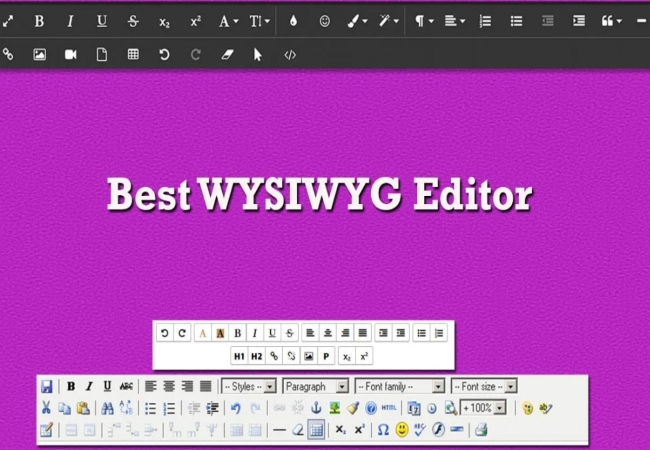Open magic wand style dropdown in dark toolbar

[x=388, y=21]
